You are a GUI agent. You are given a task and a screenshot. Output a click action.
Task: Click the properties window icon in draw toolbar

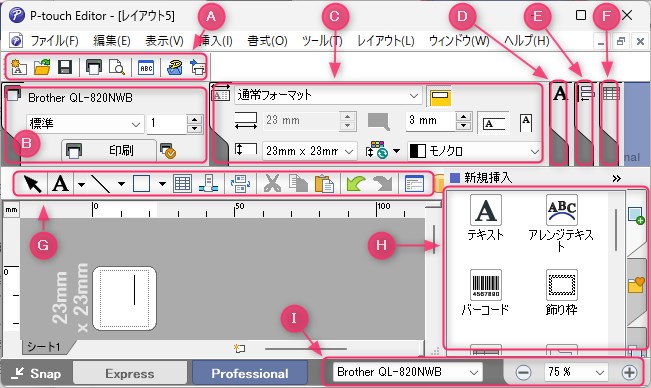(414, 183)
